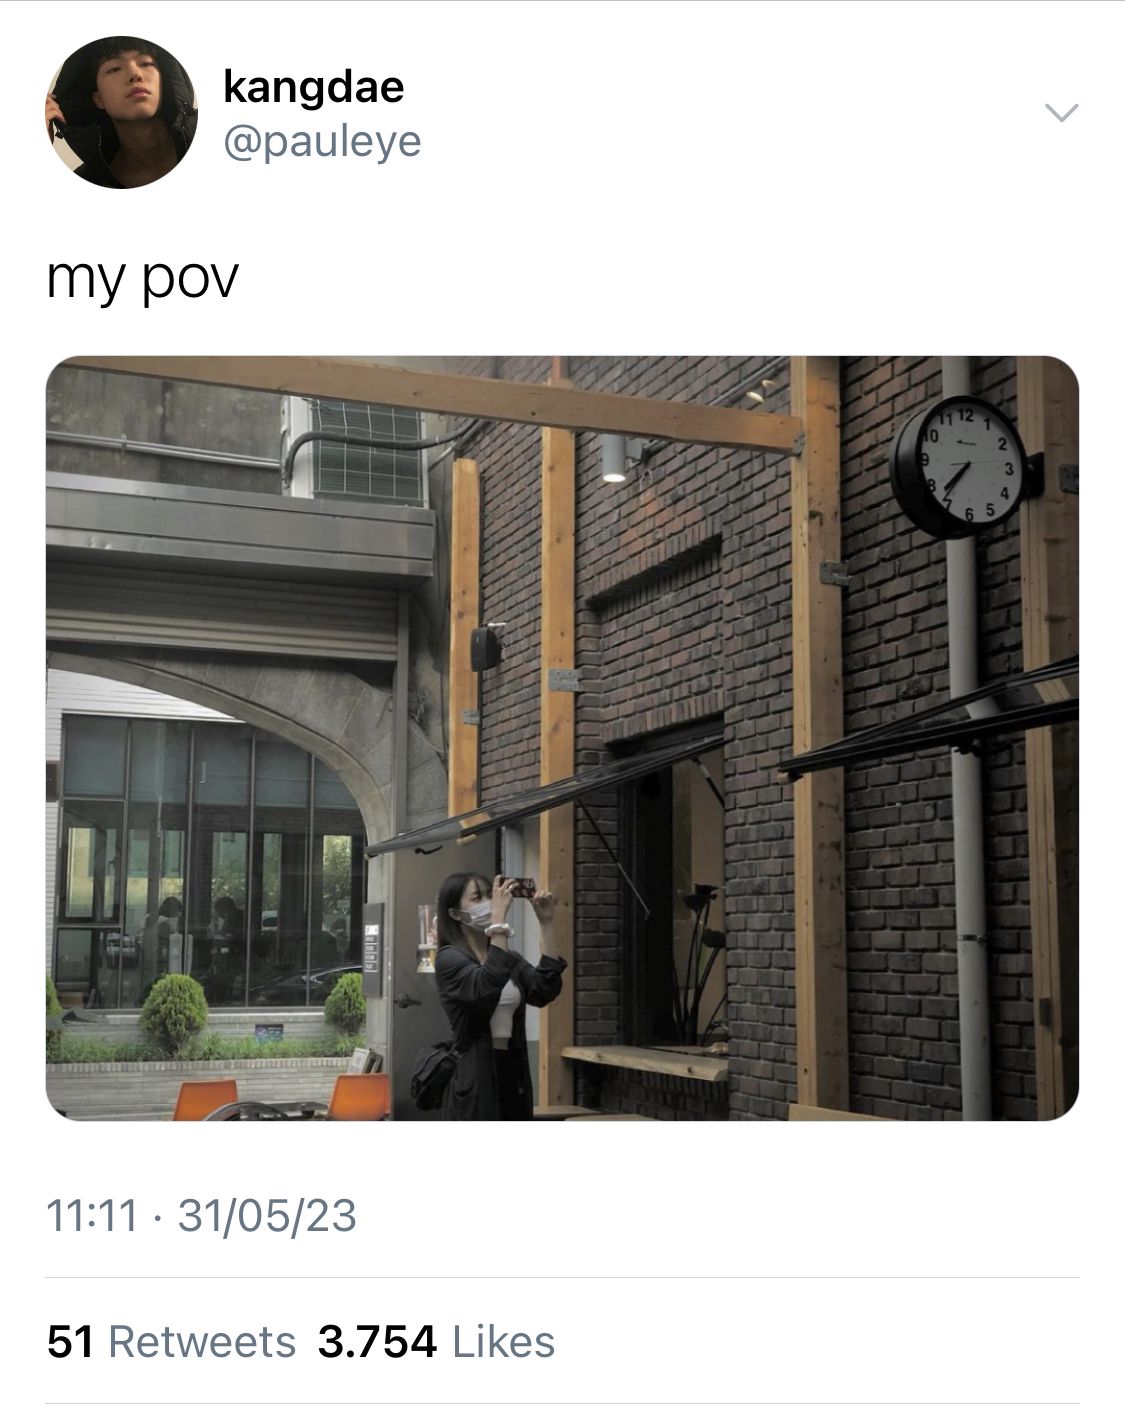This screenshot has width=1125, height=1409.
Task: Tap the brick window ledge in the photo
Action: point(645,1062)
